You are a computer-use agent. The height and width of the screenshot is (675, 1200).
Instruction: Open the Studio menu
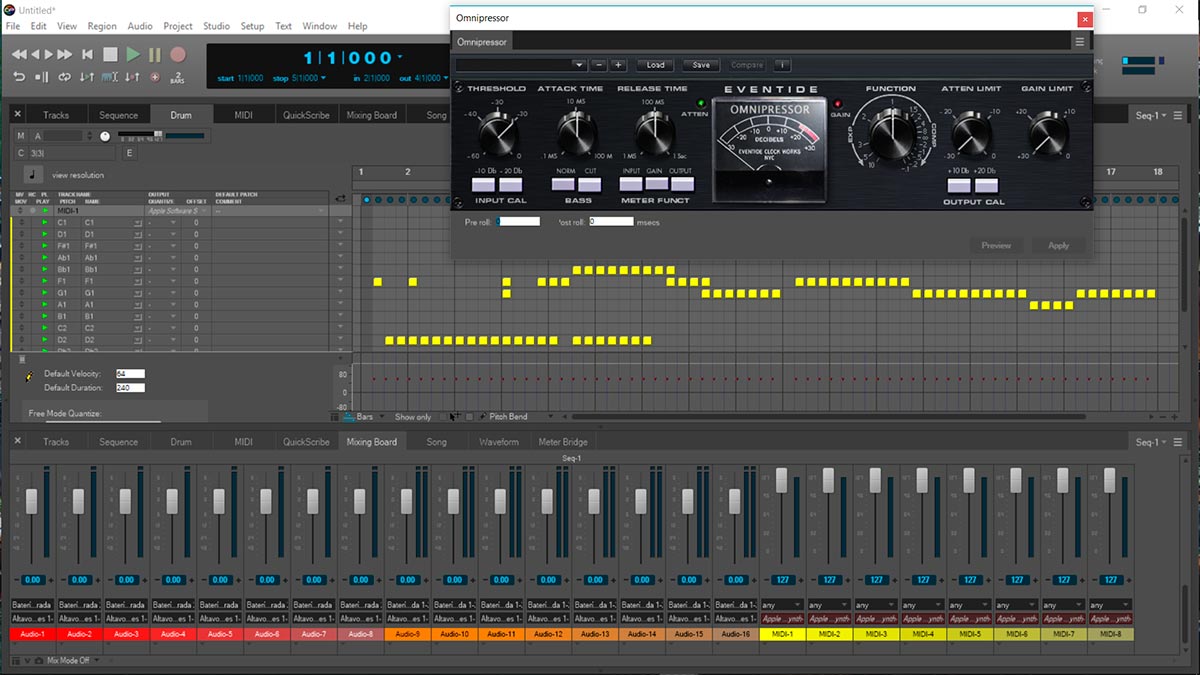click(216, 26)
